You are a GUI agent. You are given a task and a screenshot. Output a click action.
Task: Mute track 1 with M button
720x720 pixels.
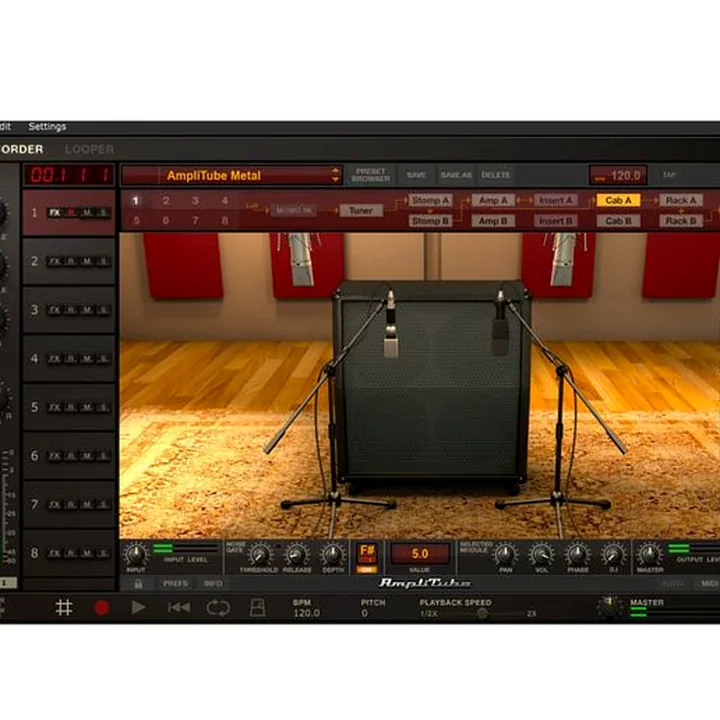[87, 213]
